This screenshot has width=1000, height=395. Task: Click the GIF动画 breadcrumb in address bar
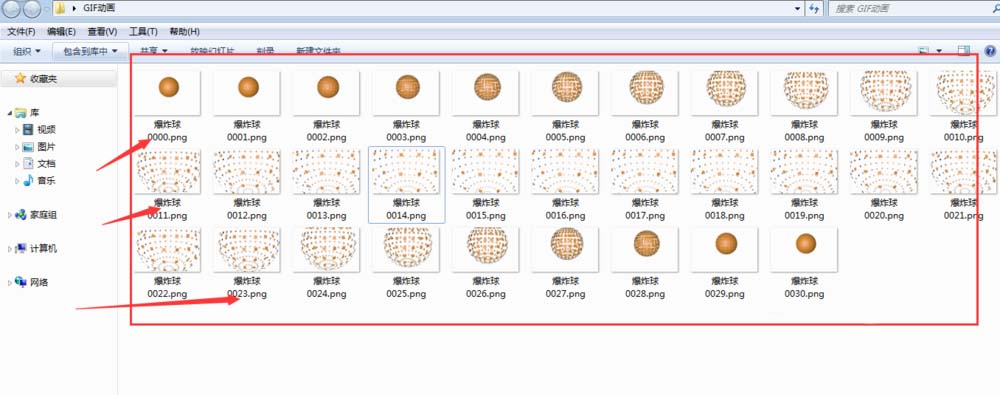point(99,8)
